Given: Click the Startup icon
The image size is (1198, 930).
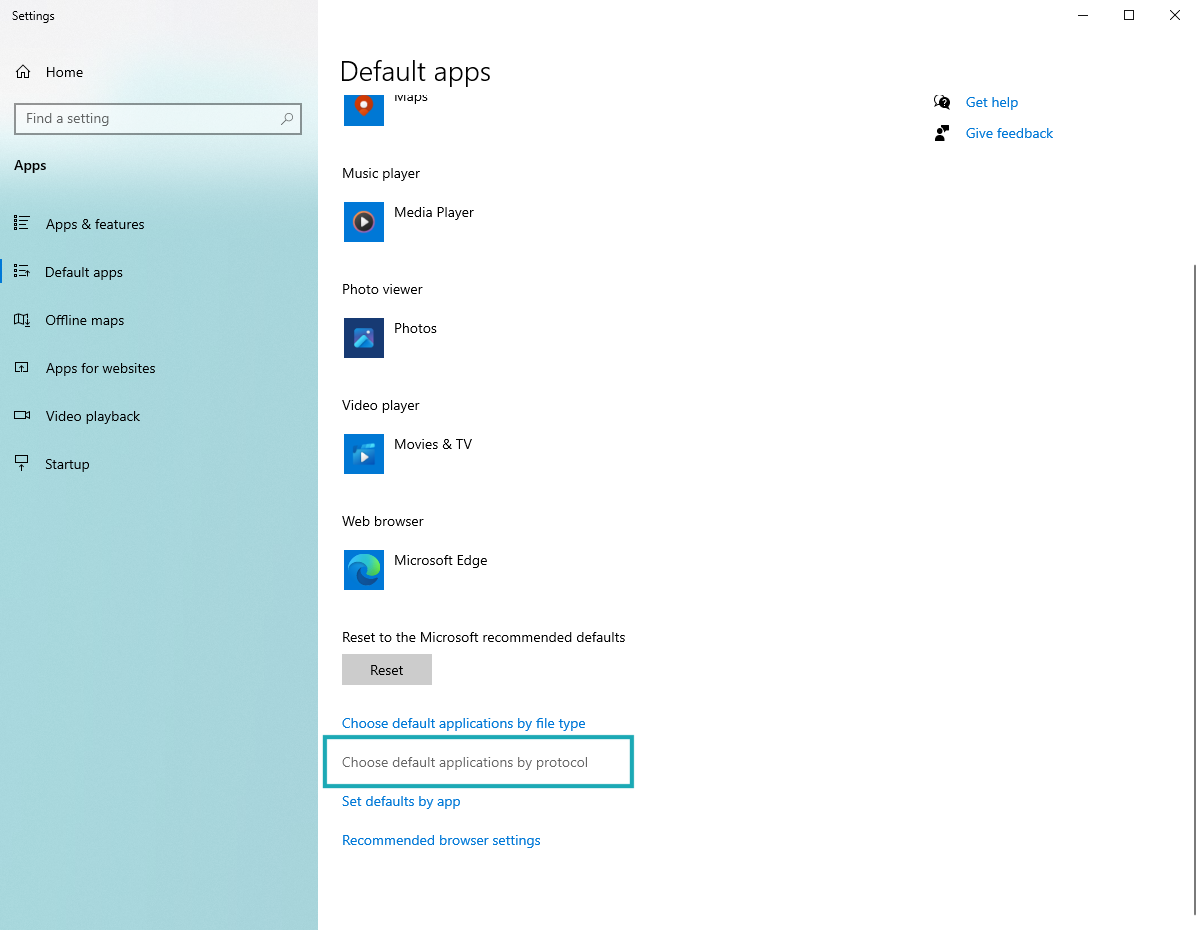Looking at the screenshot, I should click(21, 463).
